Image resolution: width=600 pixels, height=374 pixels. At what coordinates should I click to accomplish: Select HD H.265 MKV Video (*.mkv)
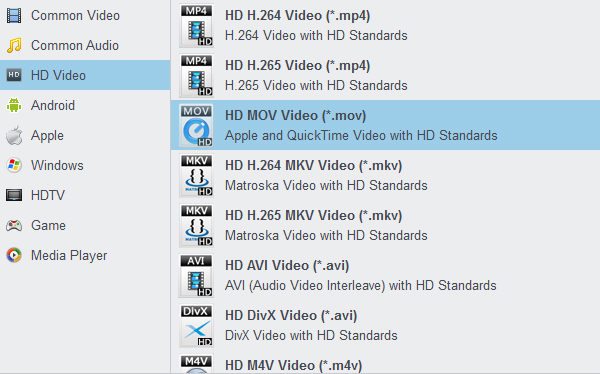pyautogui.click(x=385, y=225)
